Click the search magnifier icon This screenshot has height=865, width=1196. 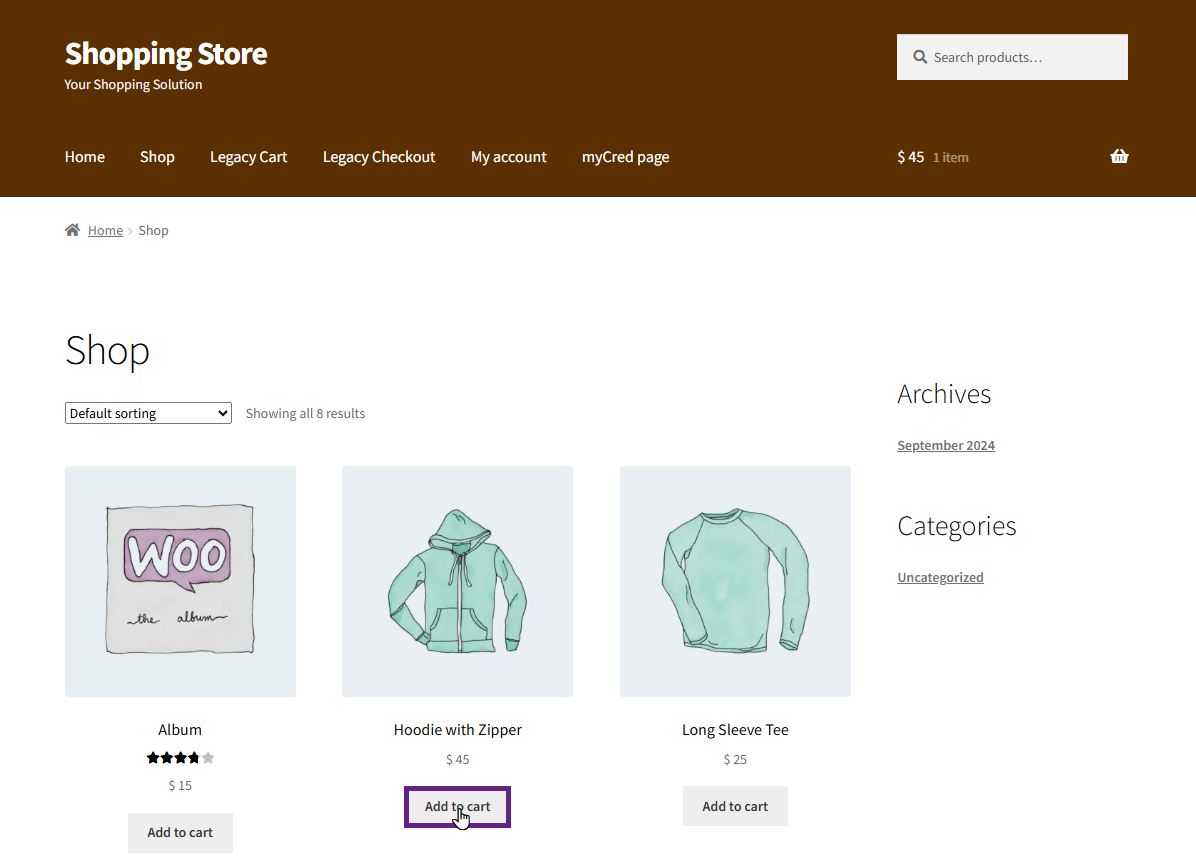[920, 58]
